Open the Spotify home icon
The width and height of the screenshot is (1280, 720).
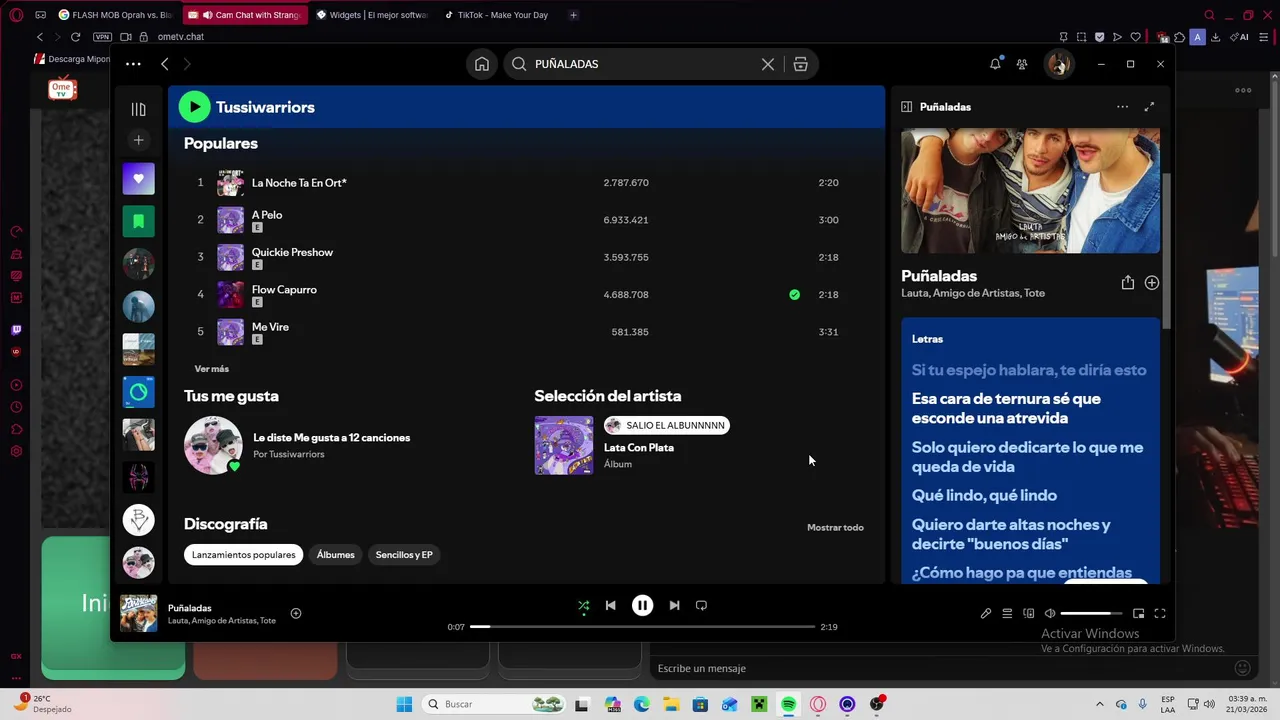482,64
